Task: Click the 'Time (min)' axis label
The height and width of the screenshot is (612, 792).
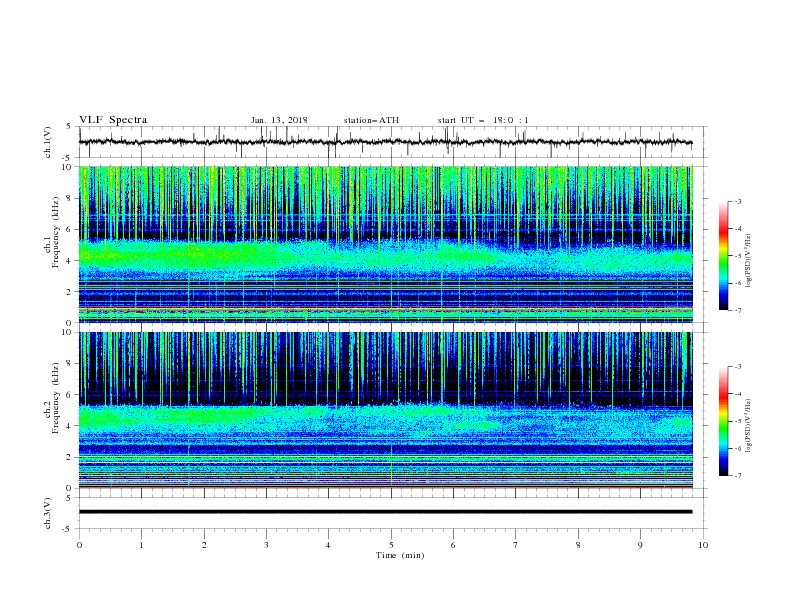Action: [400, 555]
